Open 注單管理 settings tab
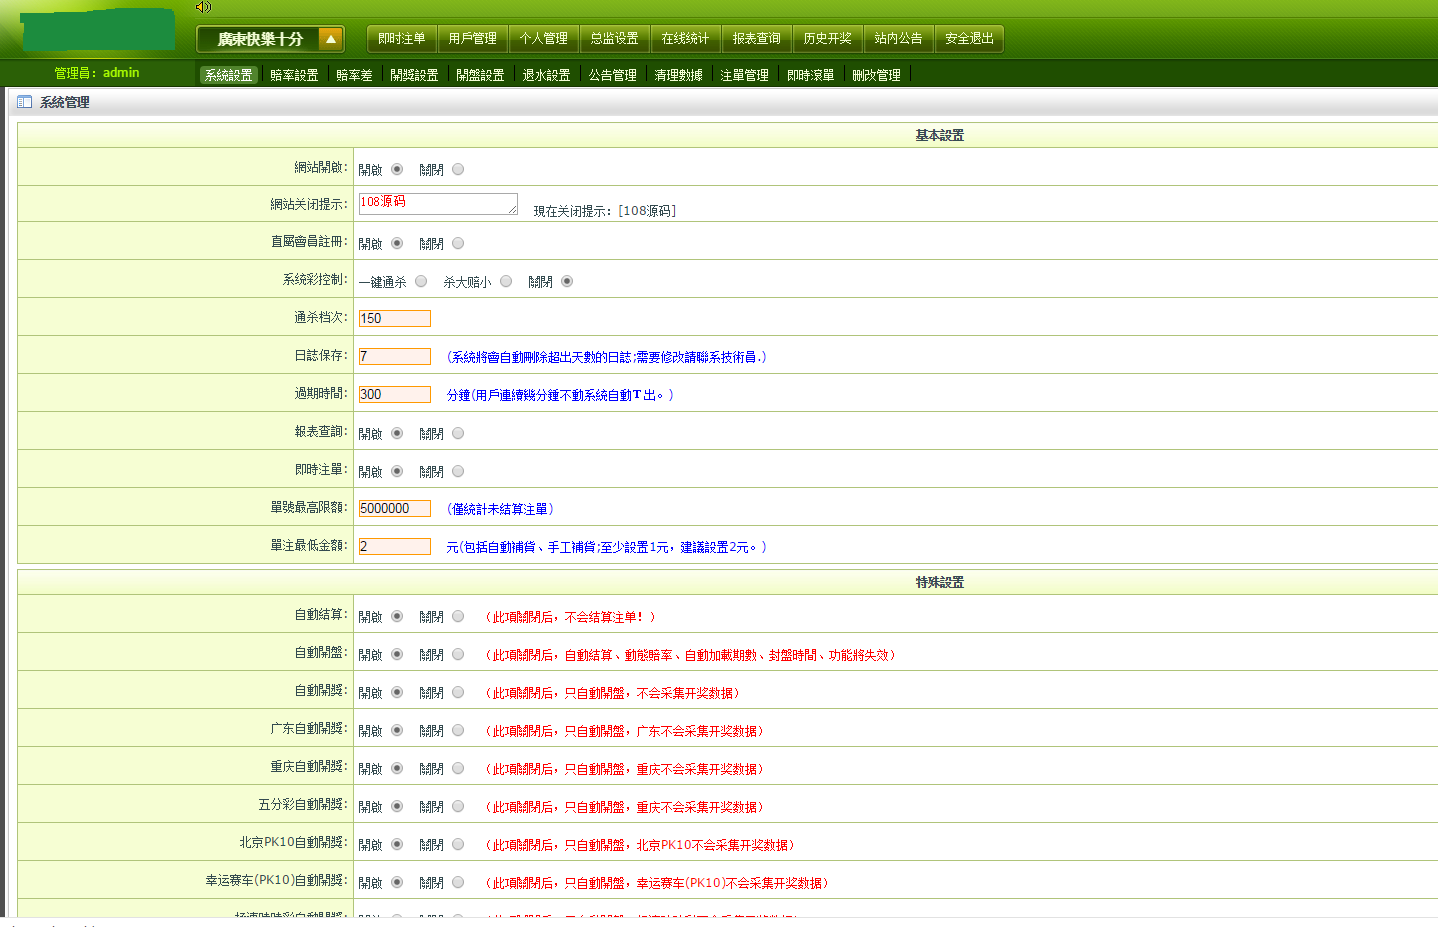The width and height of the screenshot is (1438, 927). click(743, 73)
